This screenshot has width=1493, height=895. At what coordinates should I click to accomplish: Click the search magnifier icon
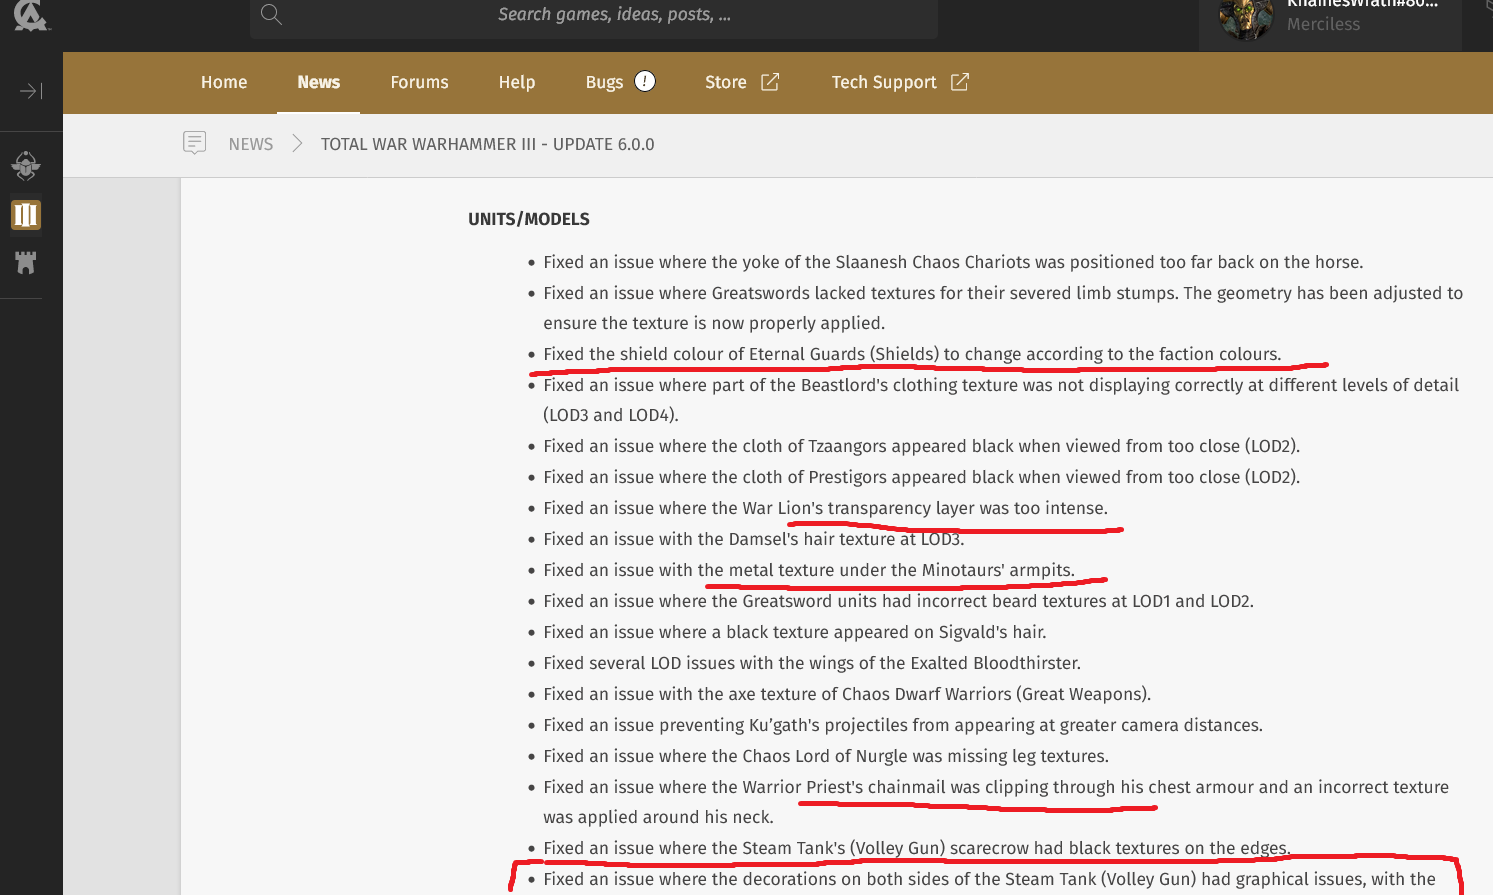(x=269, y=14)
